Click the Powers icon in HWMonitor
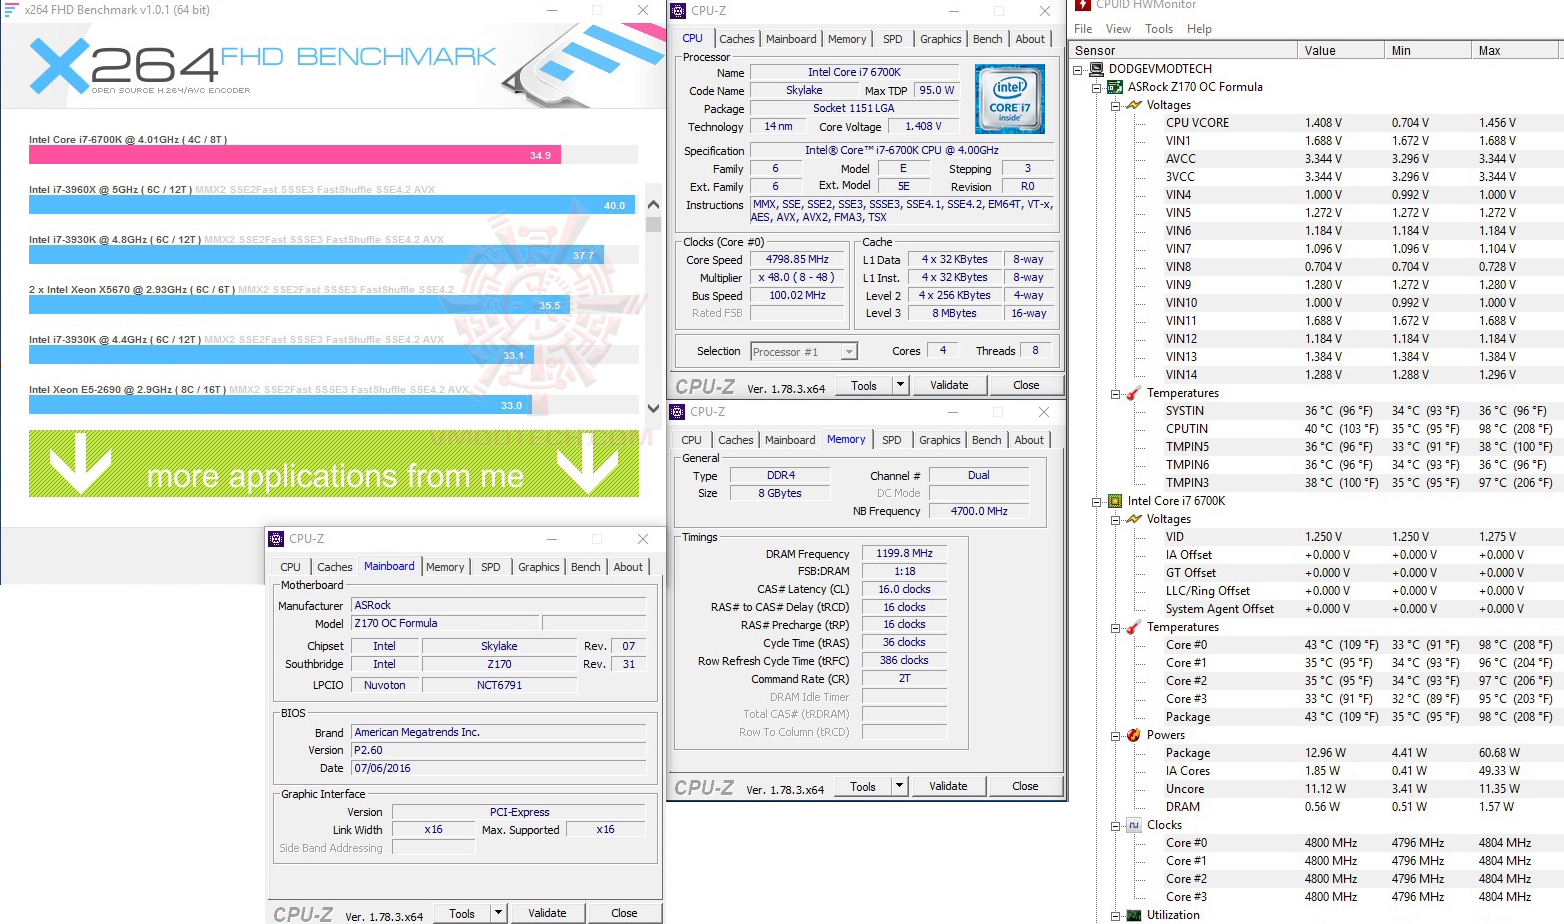Screen dimensions: 1564x924 (1133, 734)
